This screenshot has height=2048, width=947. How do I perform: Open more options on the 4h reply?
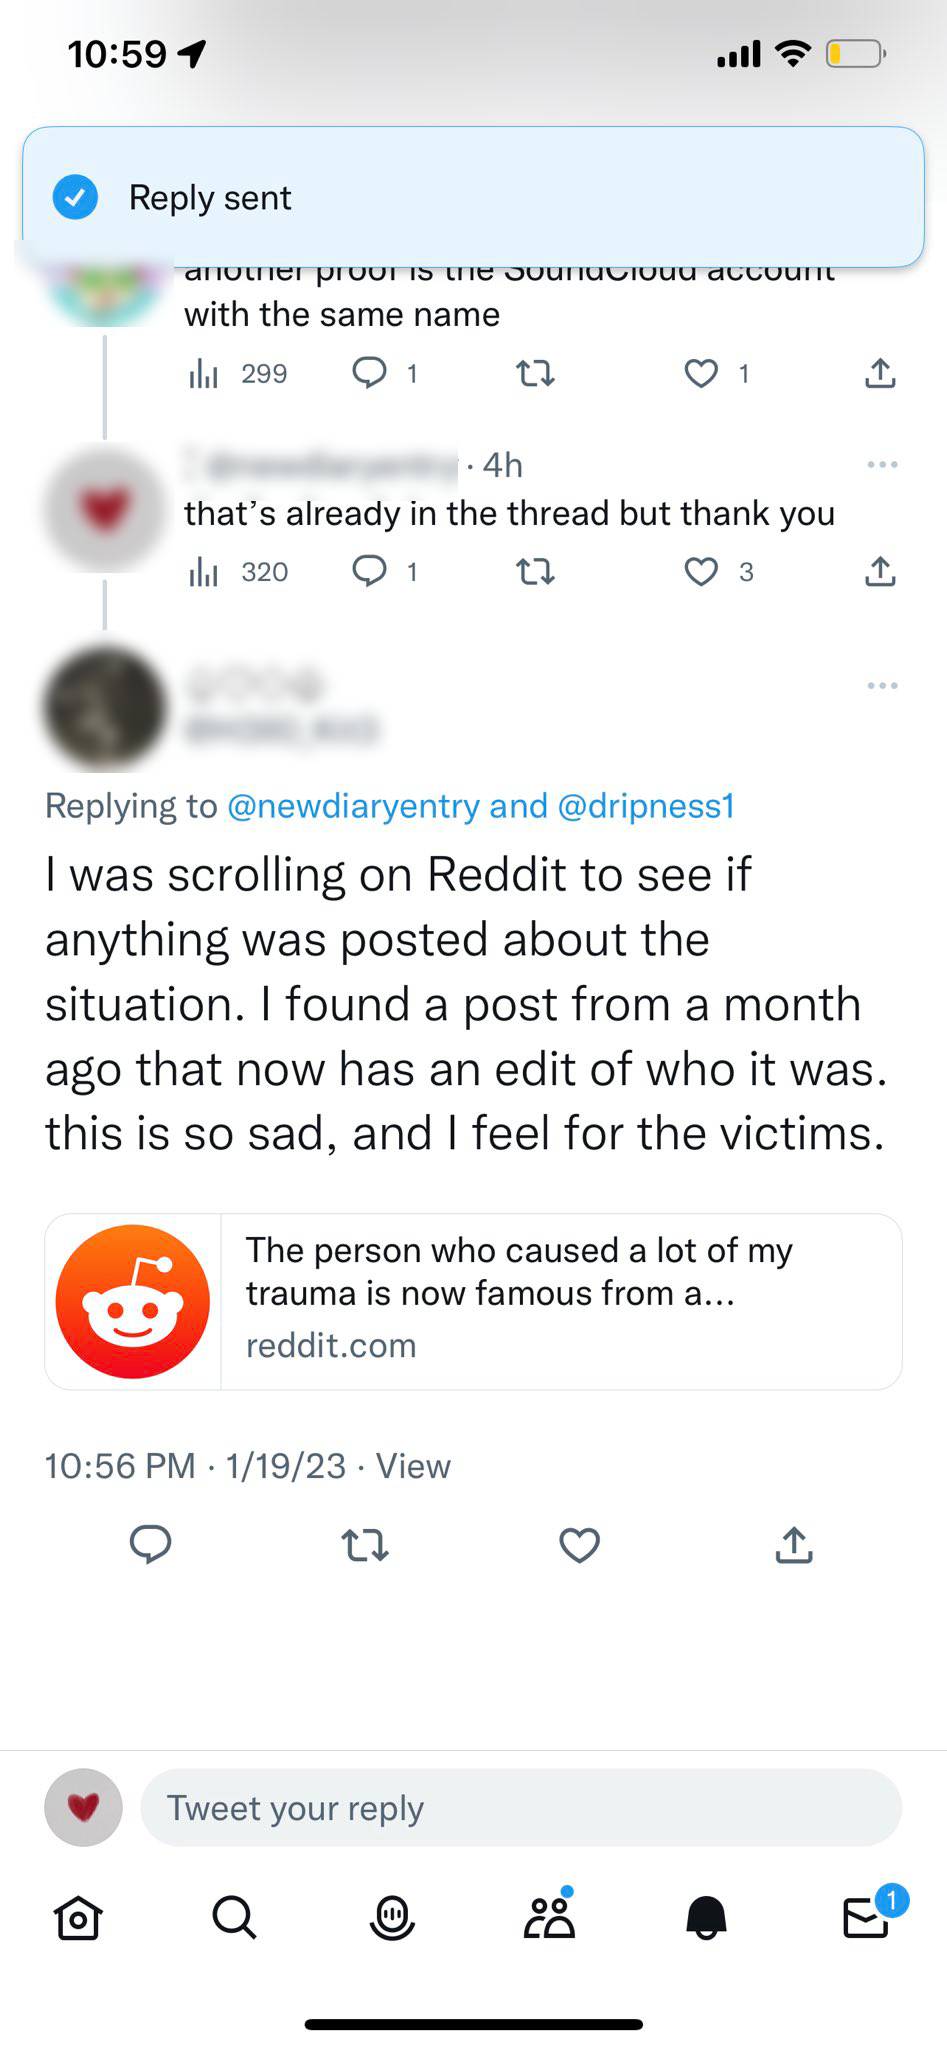pyautogui.click(x=882, y=465)
